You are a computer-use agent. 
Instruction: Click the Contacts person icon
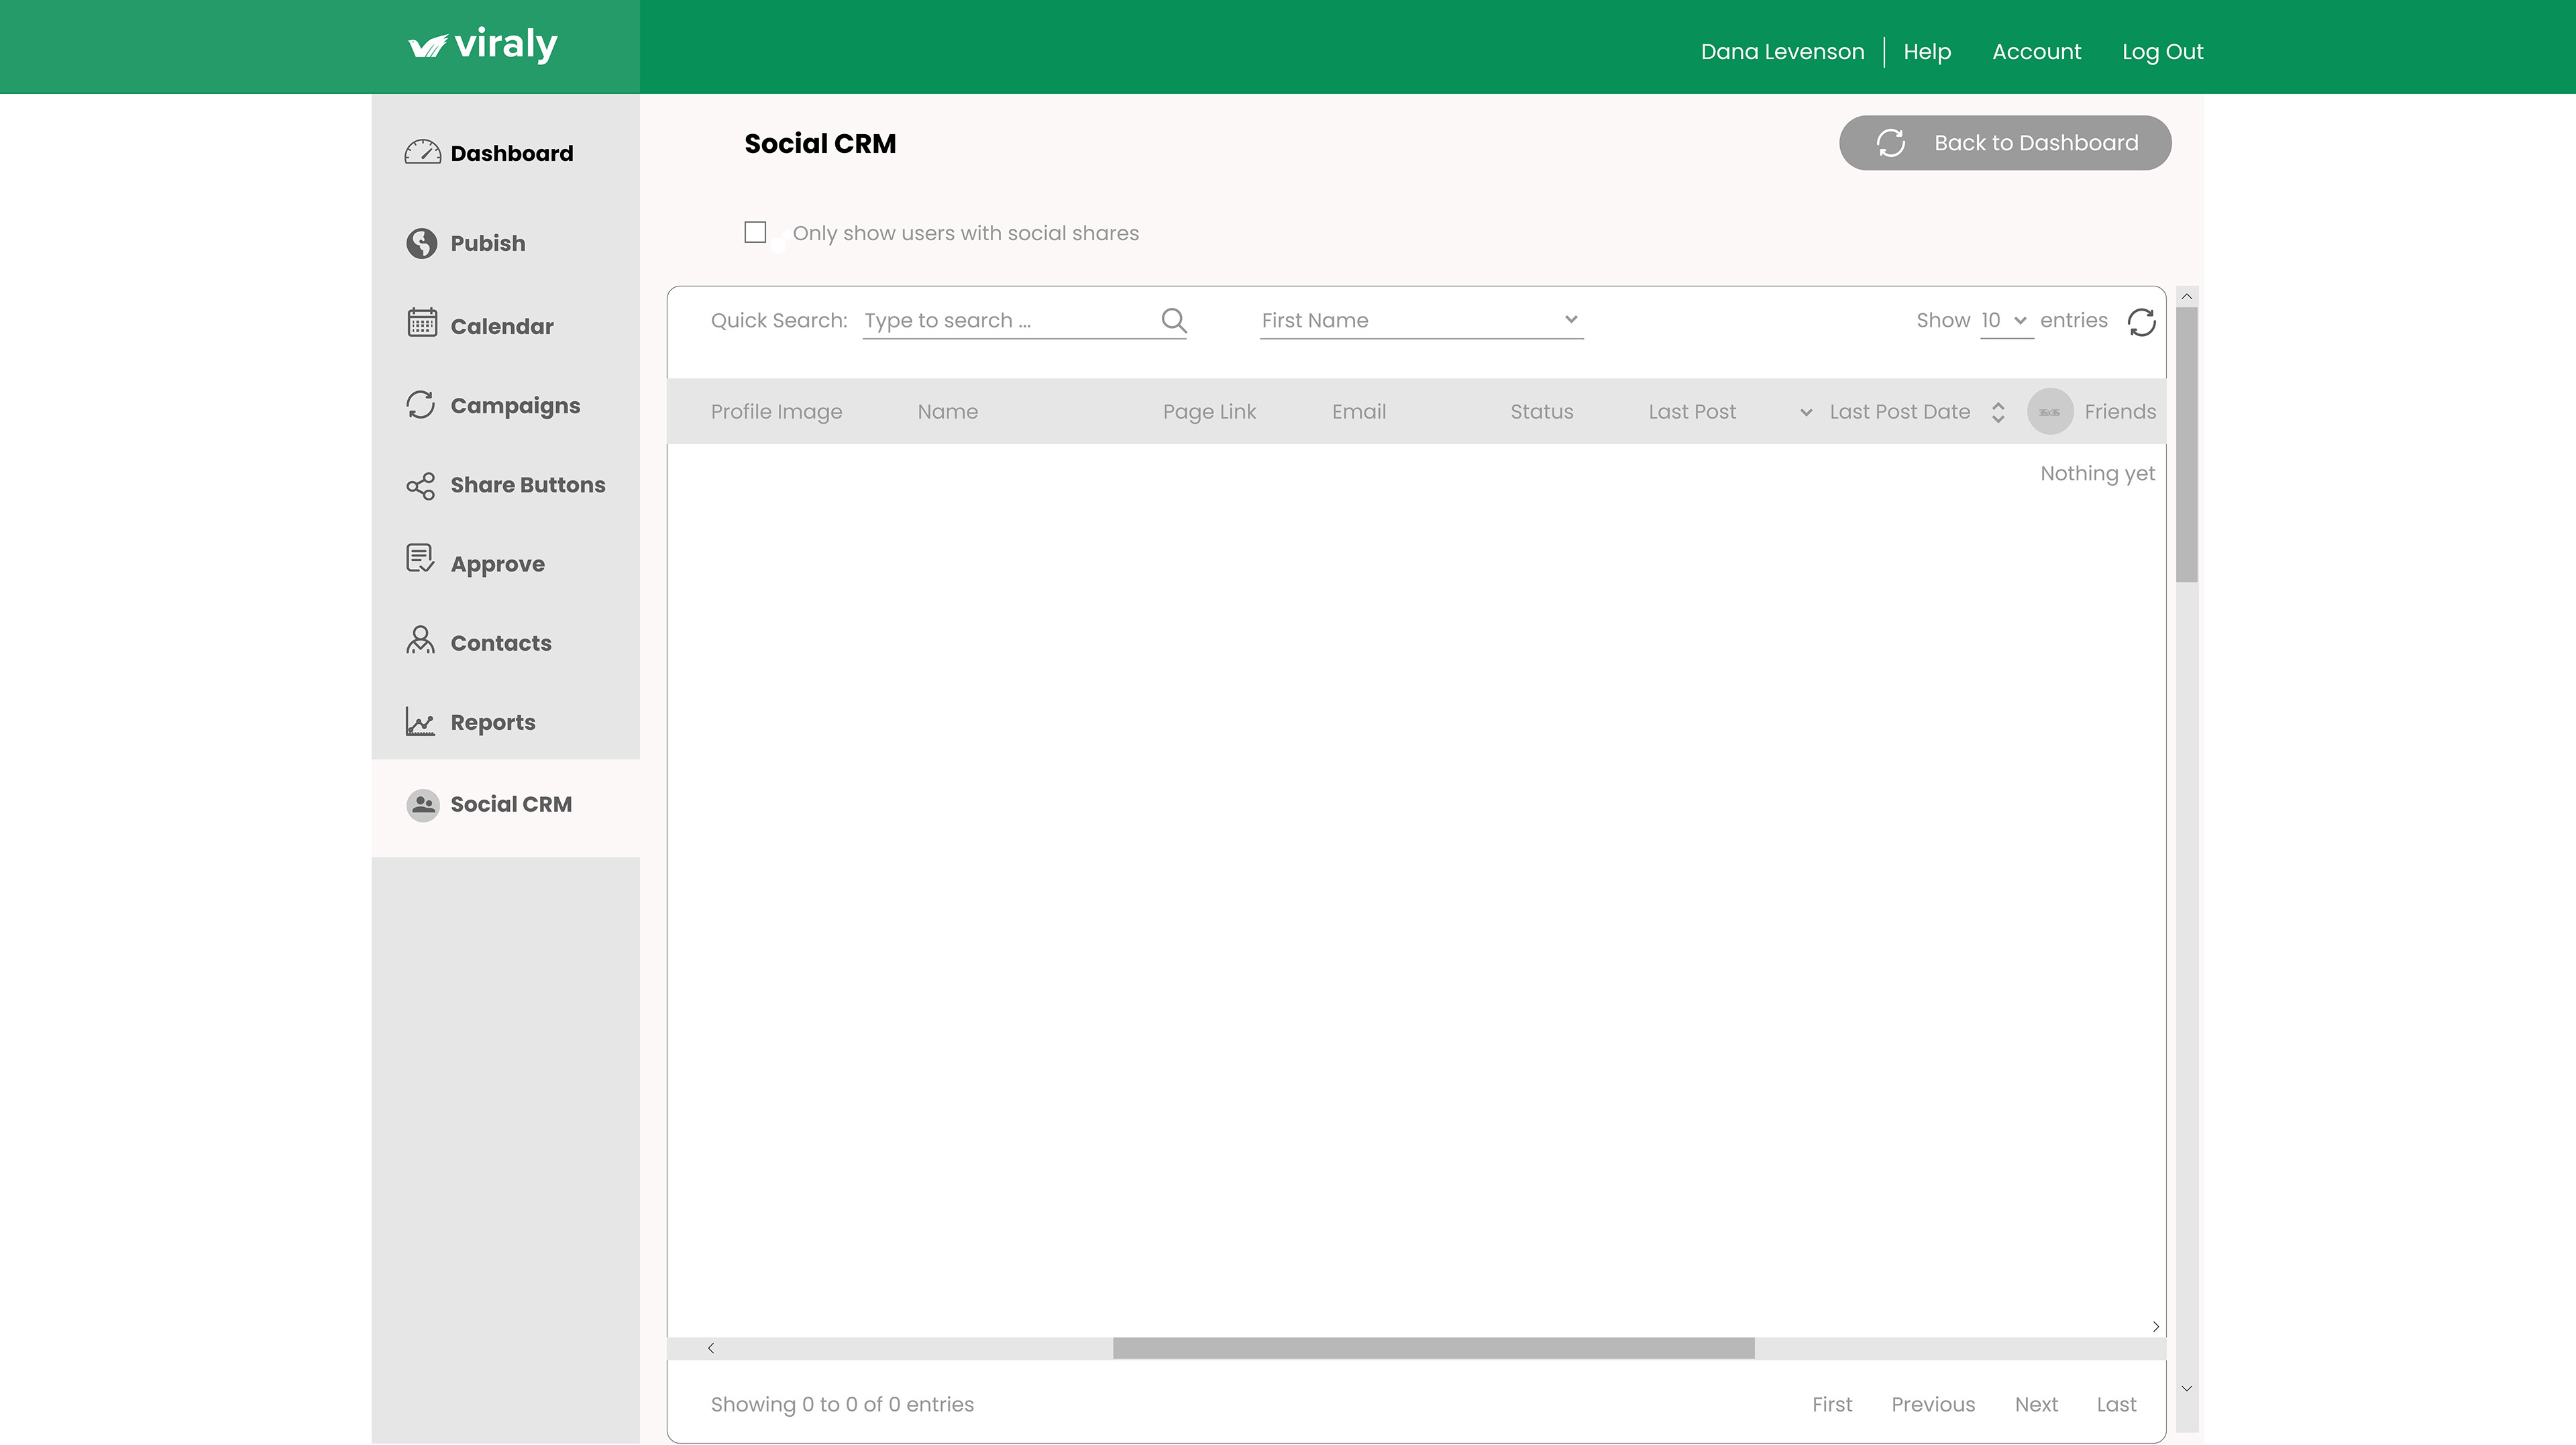[x=421, y=640]
